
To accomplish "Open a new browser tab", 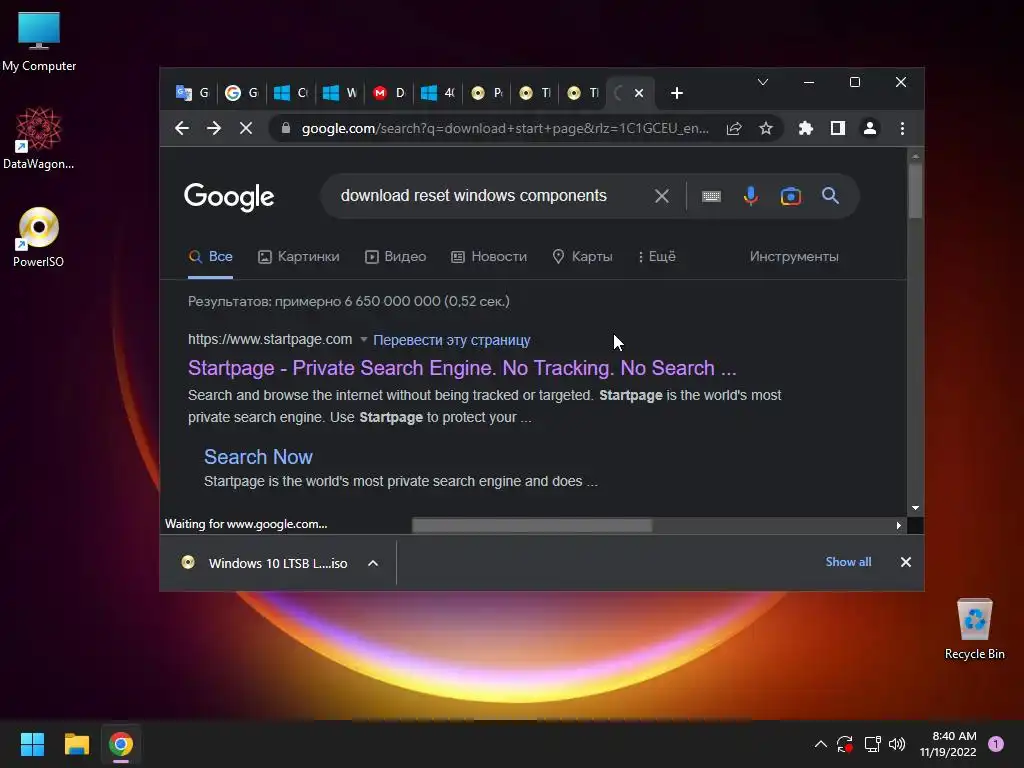I will point(677,93).
